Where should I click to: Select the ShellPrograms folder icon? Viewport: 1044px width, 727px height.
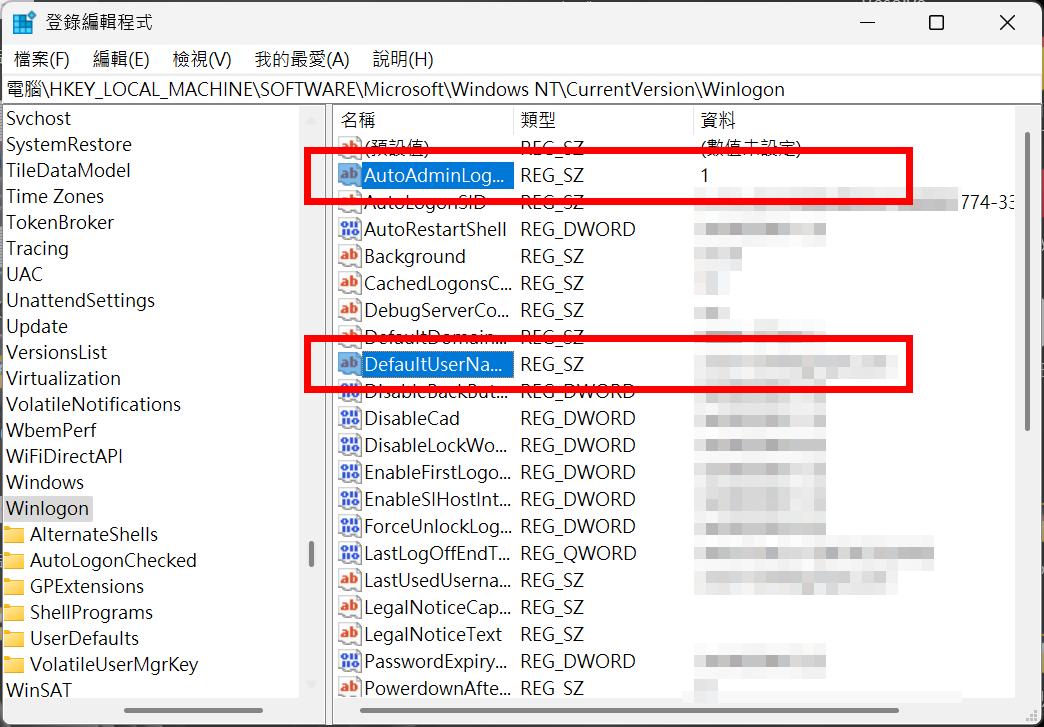click(x=14, y=612)
